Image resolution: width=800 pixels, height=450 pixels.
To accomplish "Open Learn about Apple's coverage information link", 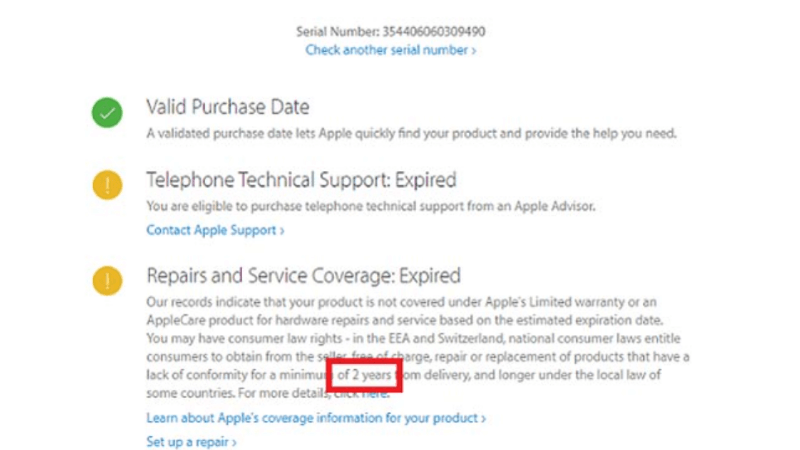I will pyautogui.click(x=311, y=418).
